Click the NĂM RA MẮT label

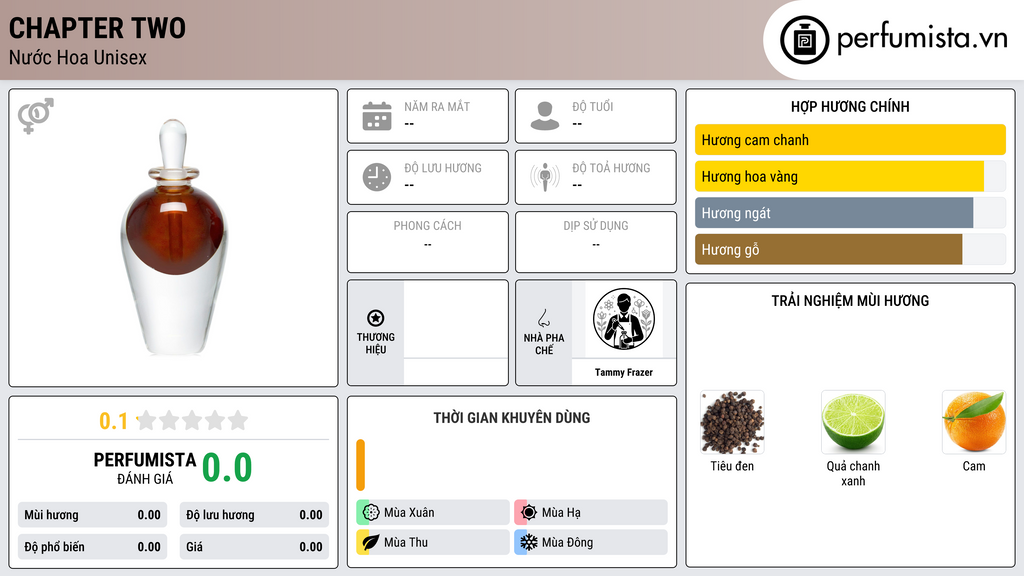(x=437, y=106)
